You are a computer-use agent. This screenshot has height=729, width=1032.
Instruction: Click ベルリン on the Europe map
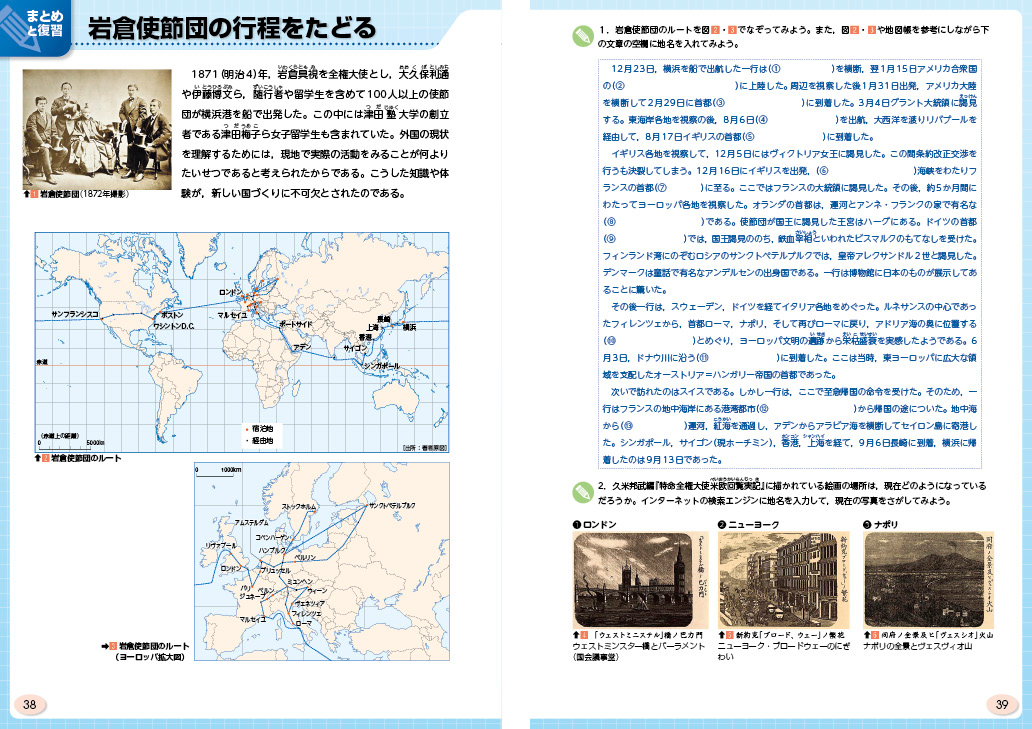tap(305, 557)
